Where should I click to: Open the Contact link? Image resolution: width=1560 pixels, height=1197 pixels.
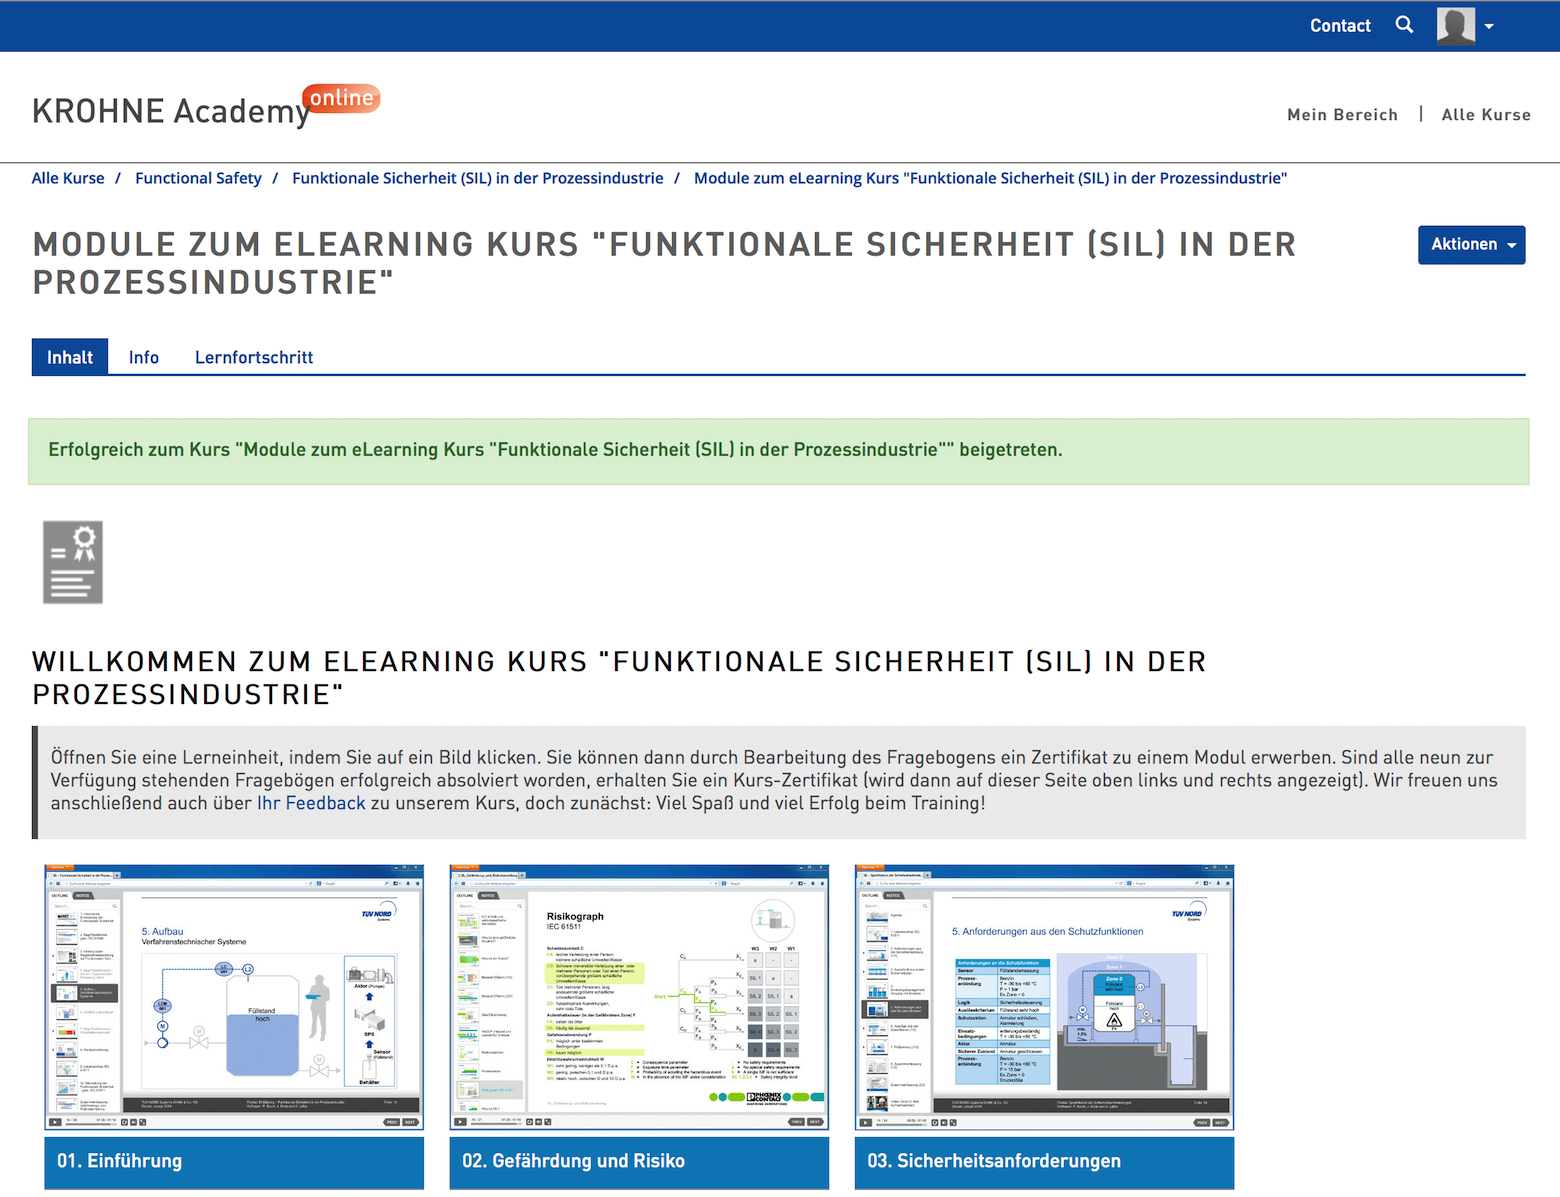[1340, 26]
